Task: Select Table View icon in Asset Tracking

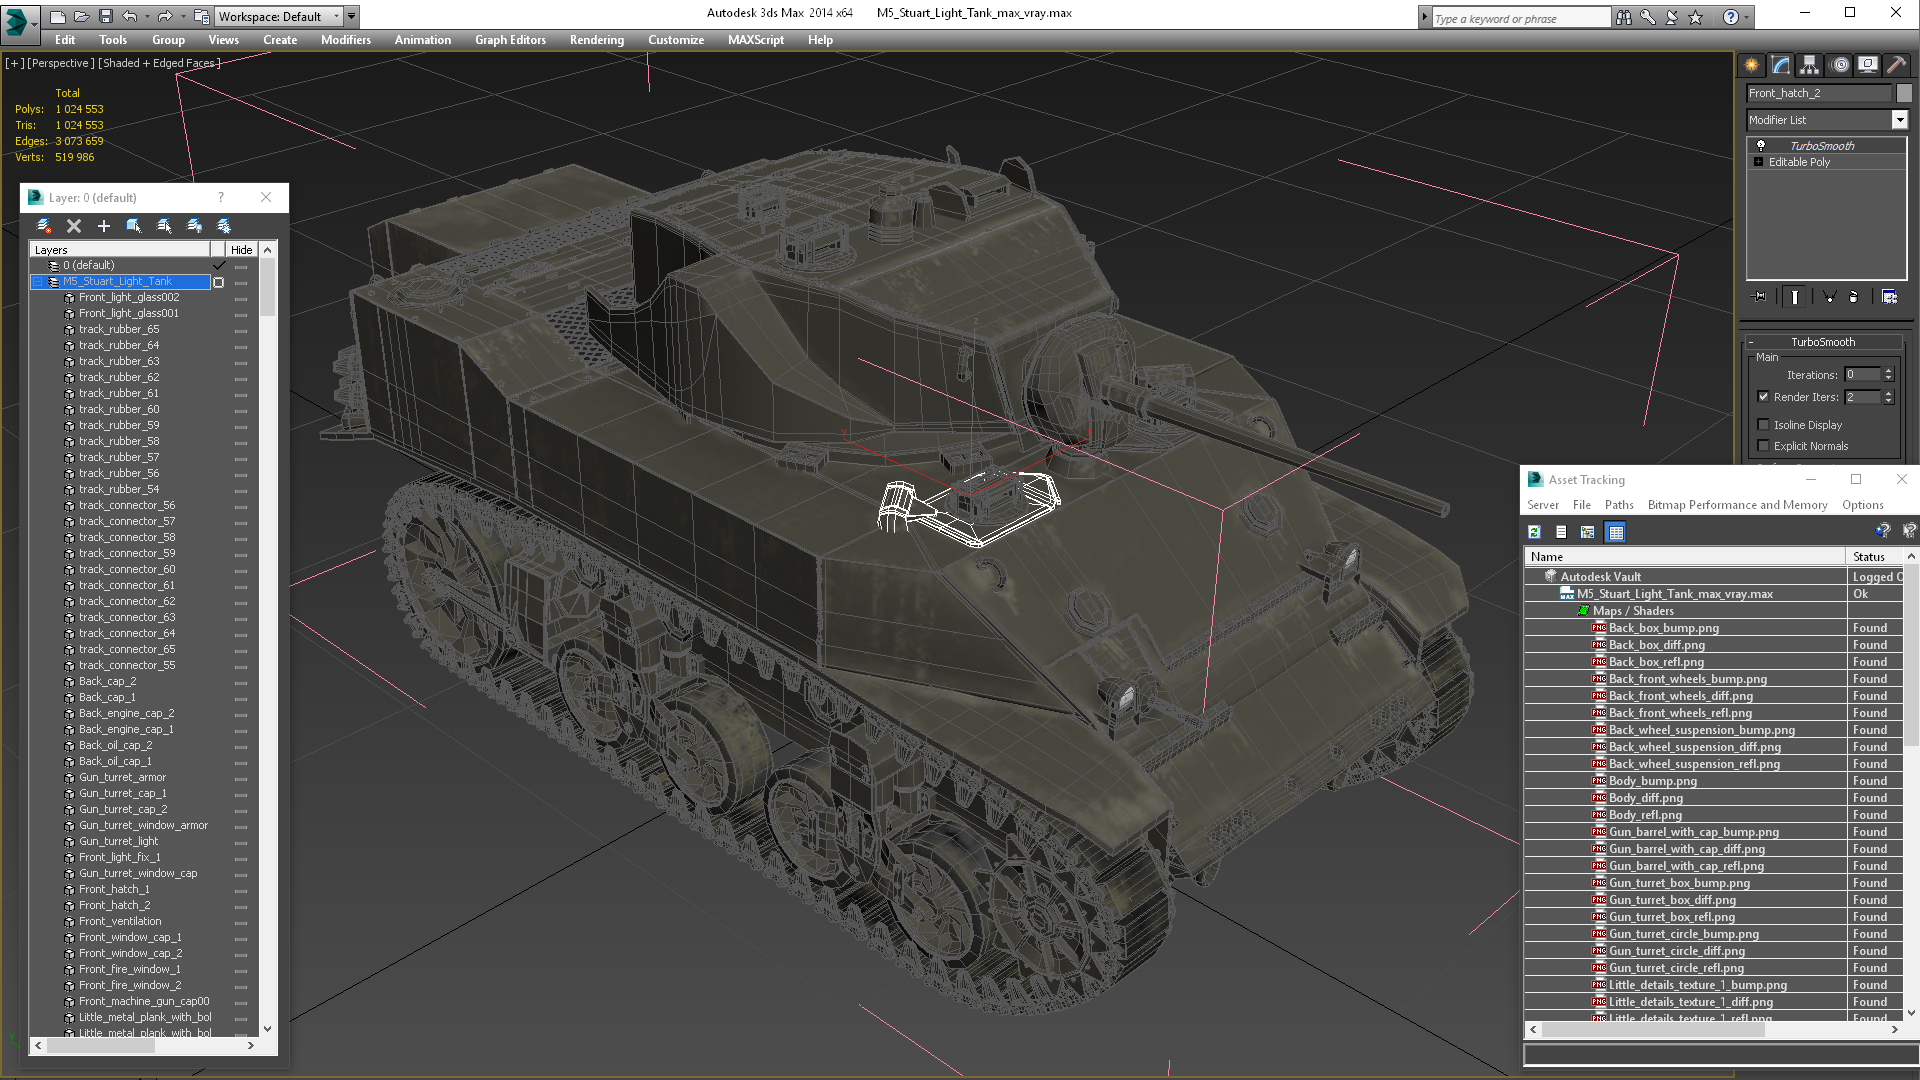Action: click(1615, 532)
